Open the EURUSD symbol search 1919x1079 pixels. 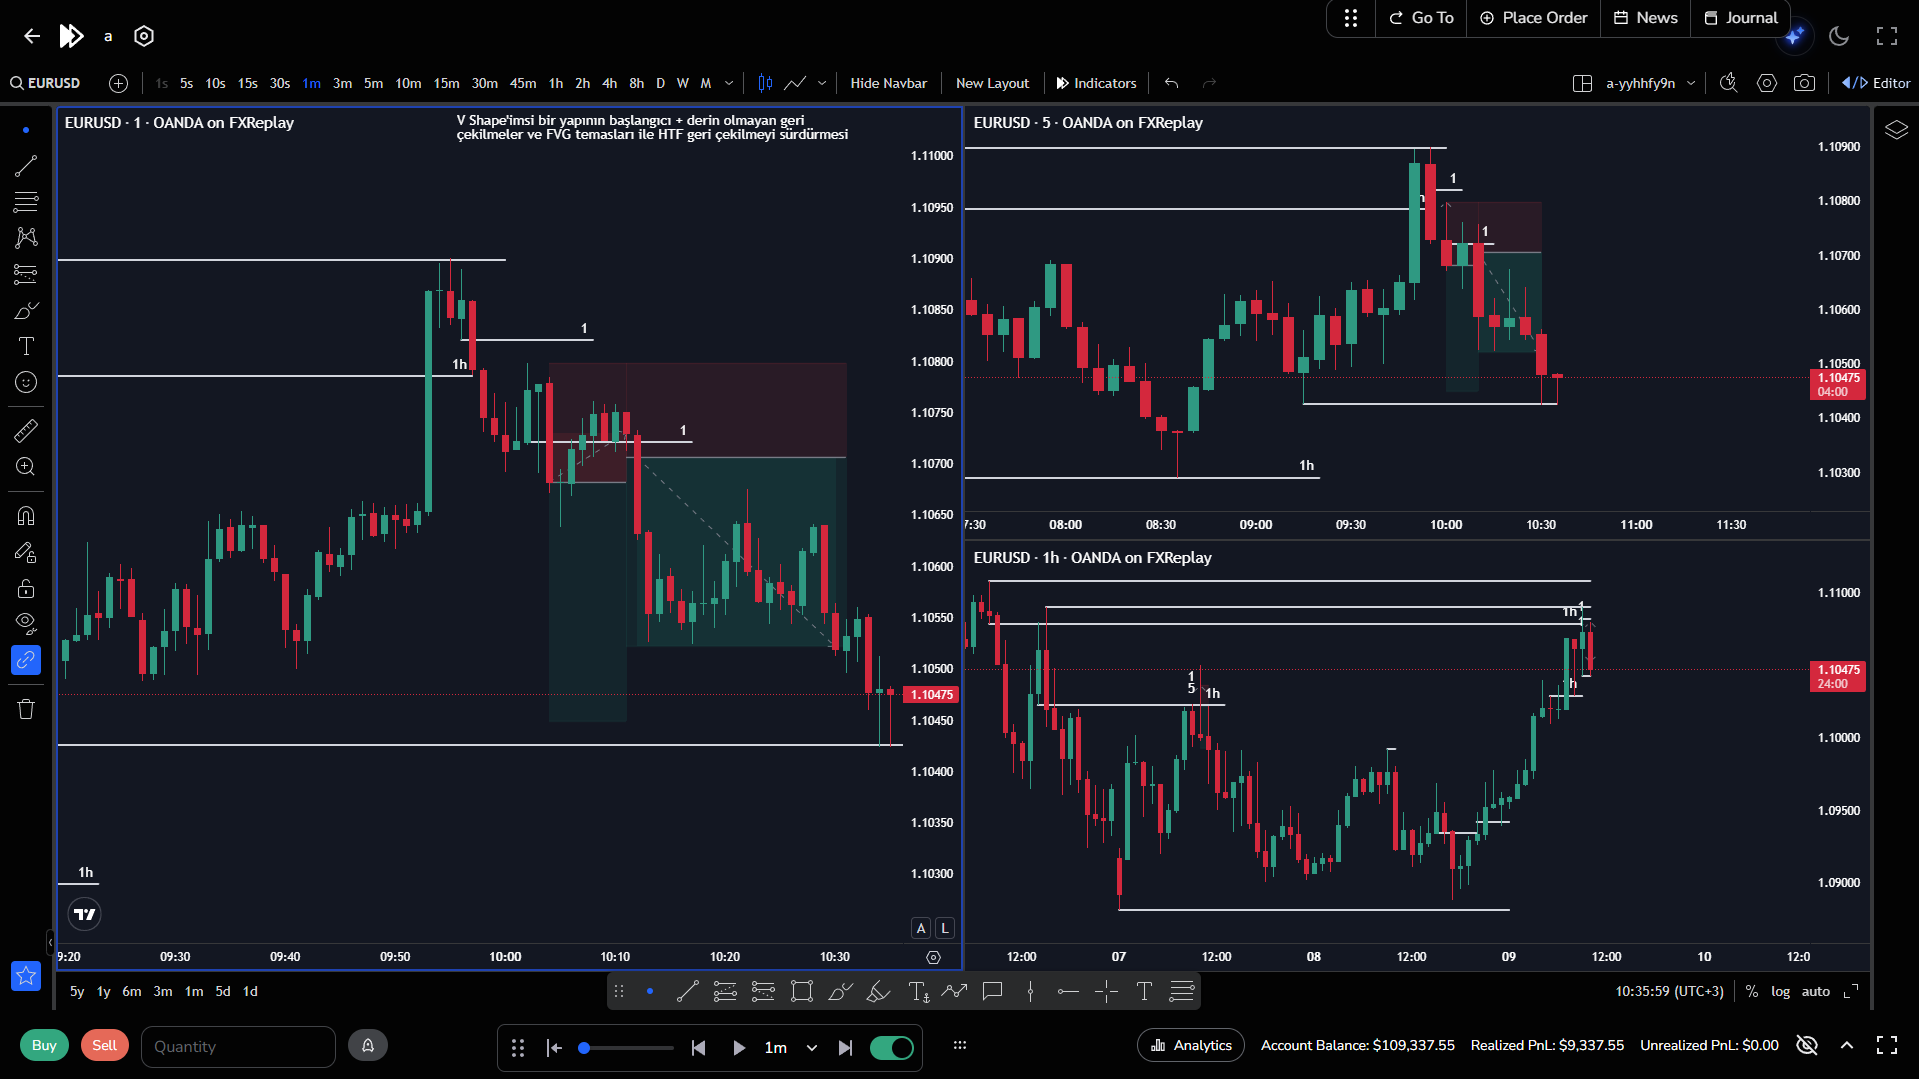point(46,83)
